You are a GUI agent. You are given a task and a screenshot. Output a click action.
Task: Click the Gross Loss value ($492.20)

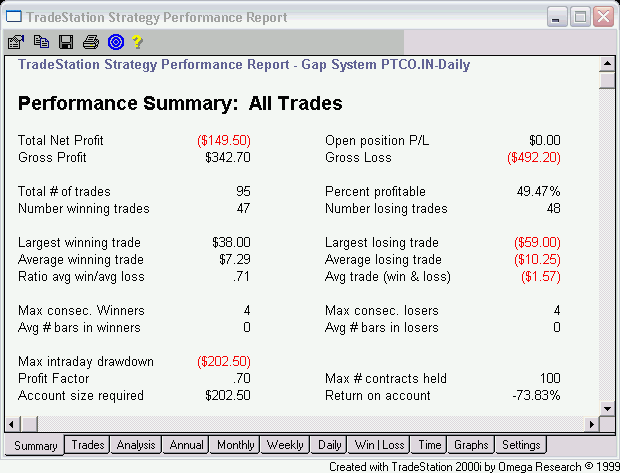(534, 157)
